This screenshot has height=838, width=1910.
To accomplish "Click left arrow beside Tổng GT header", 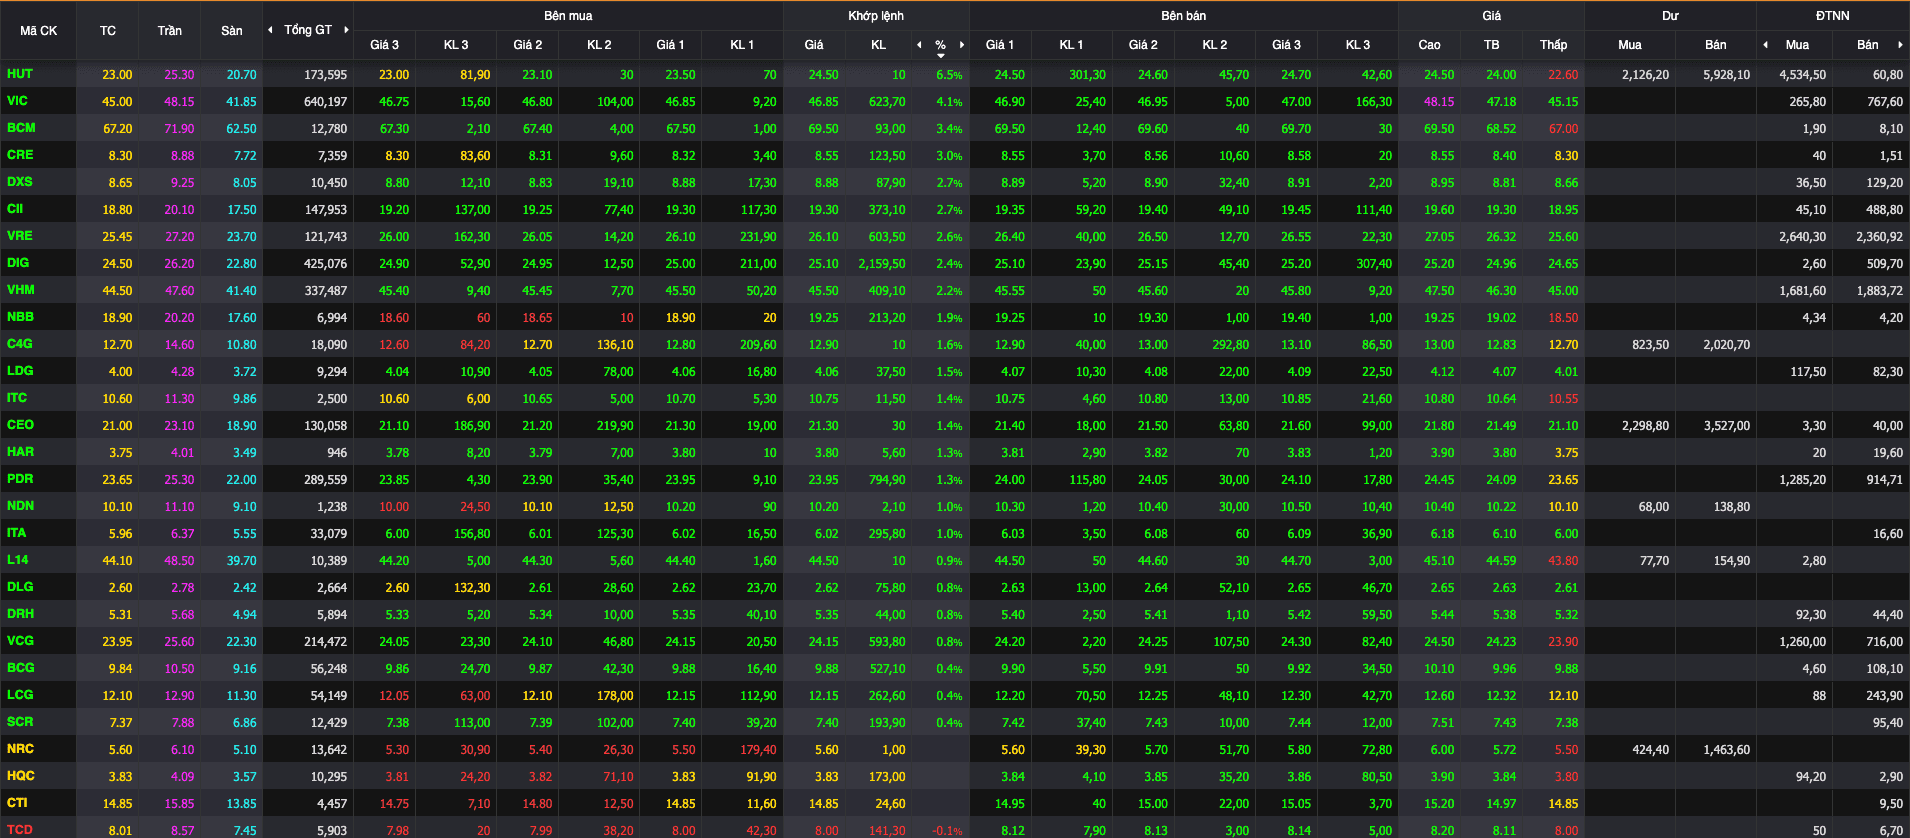I will (x=270, y=30).
